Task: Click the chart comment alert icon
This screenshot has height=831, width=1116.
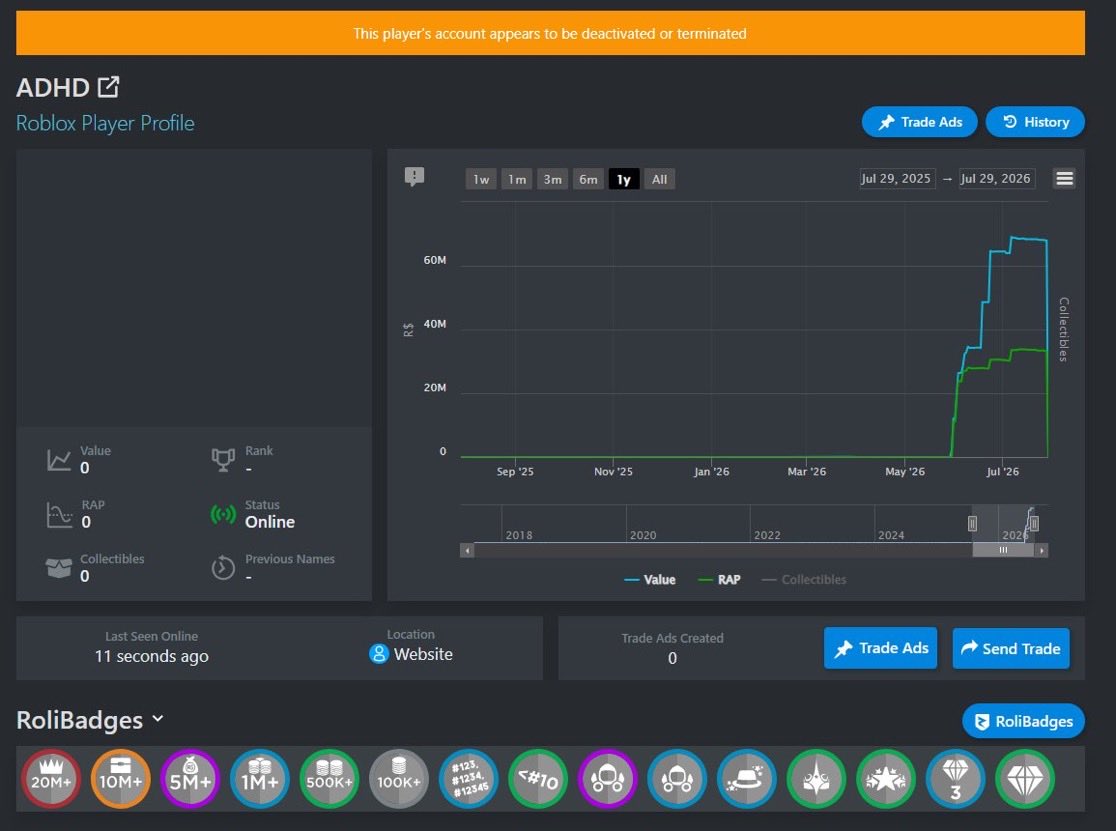Action: [x=414, y=176]
